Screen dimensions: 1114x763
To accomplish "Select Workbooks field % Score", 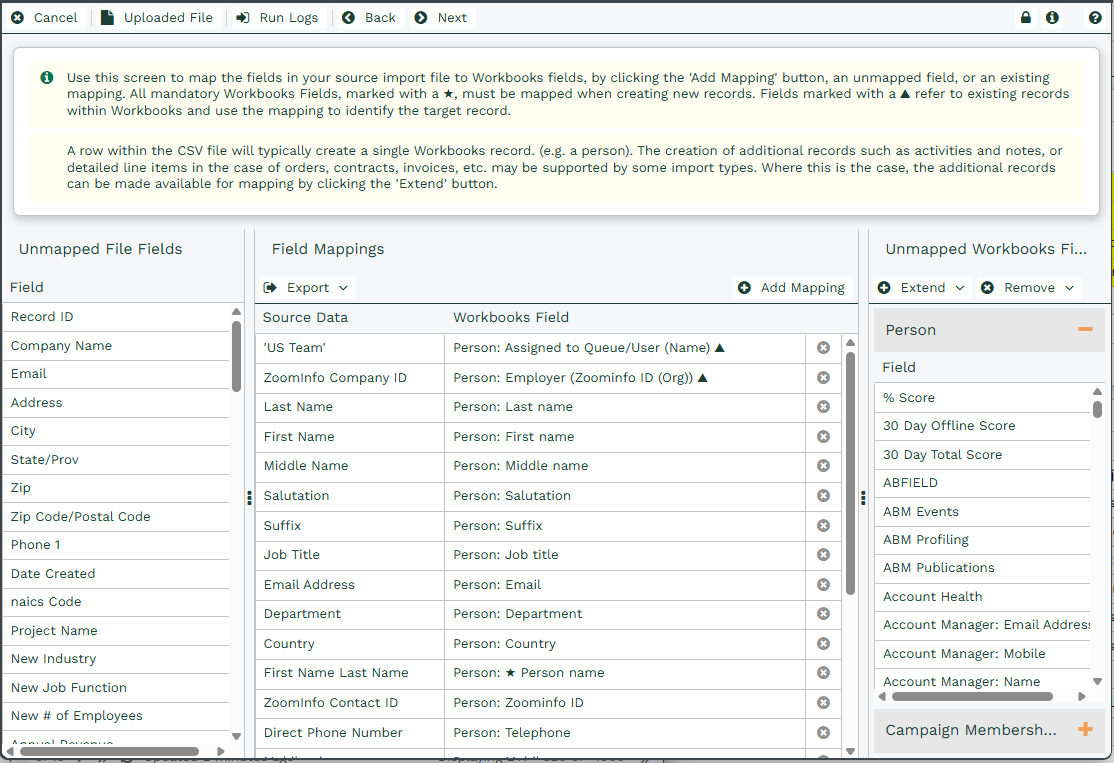I will click(x=983, y=398).
